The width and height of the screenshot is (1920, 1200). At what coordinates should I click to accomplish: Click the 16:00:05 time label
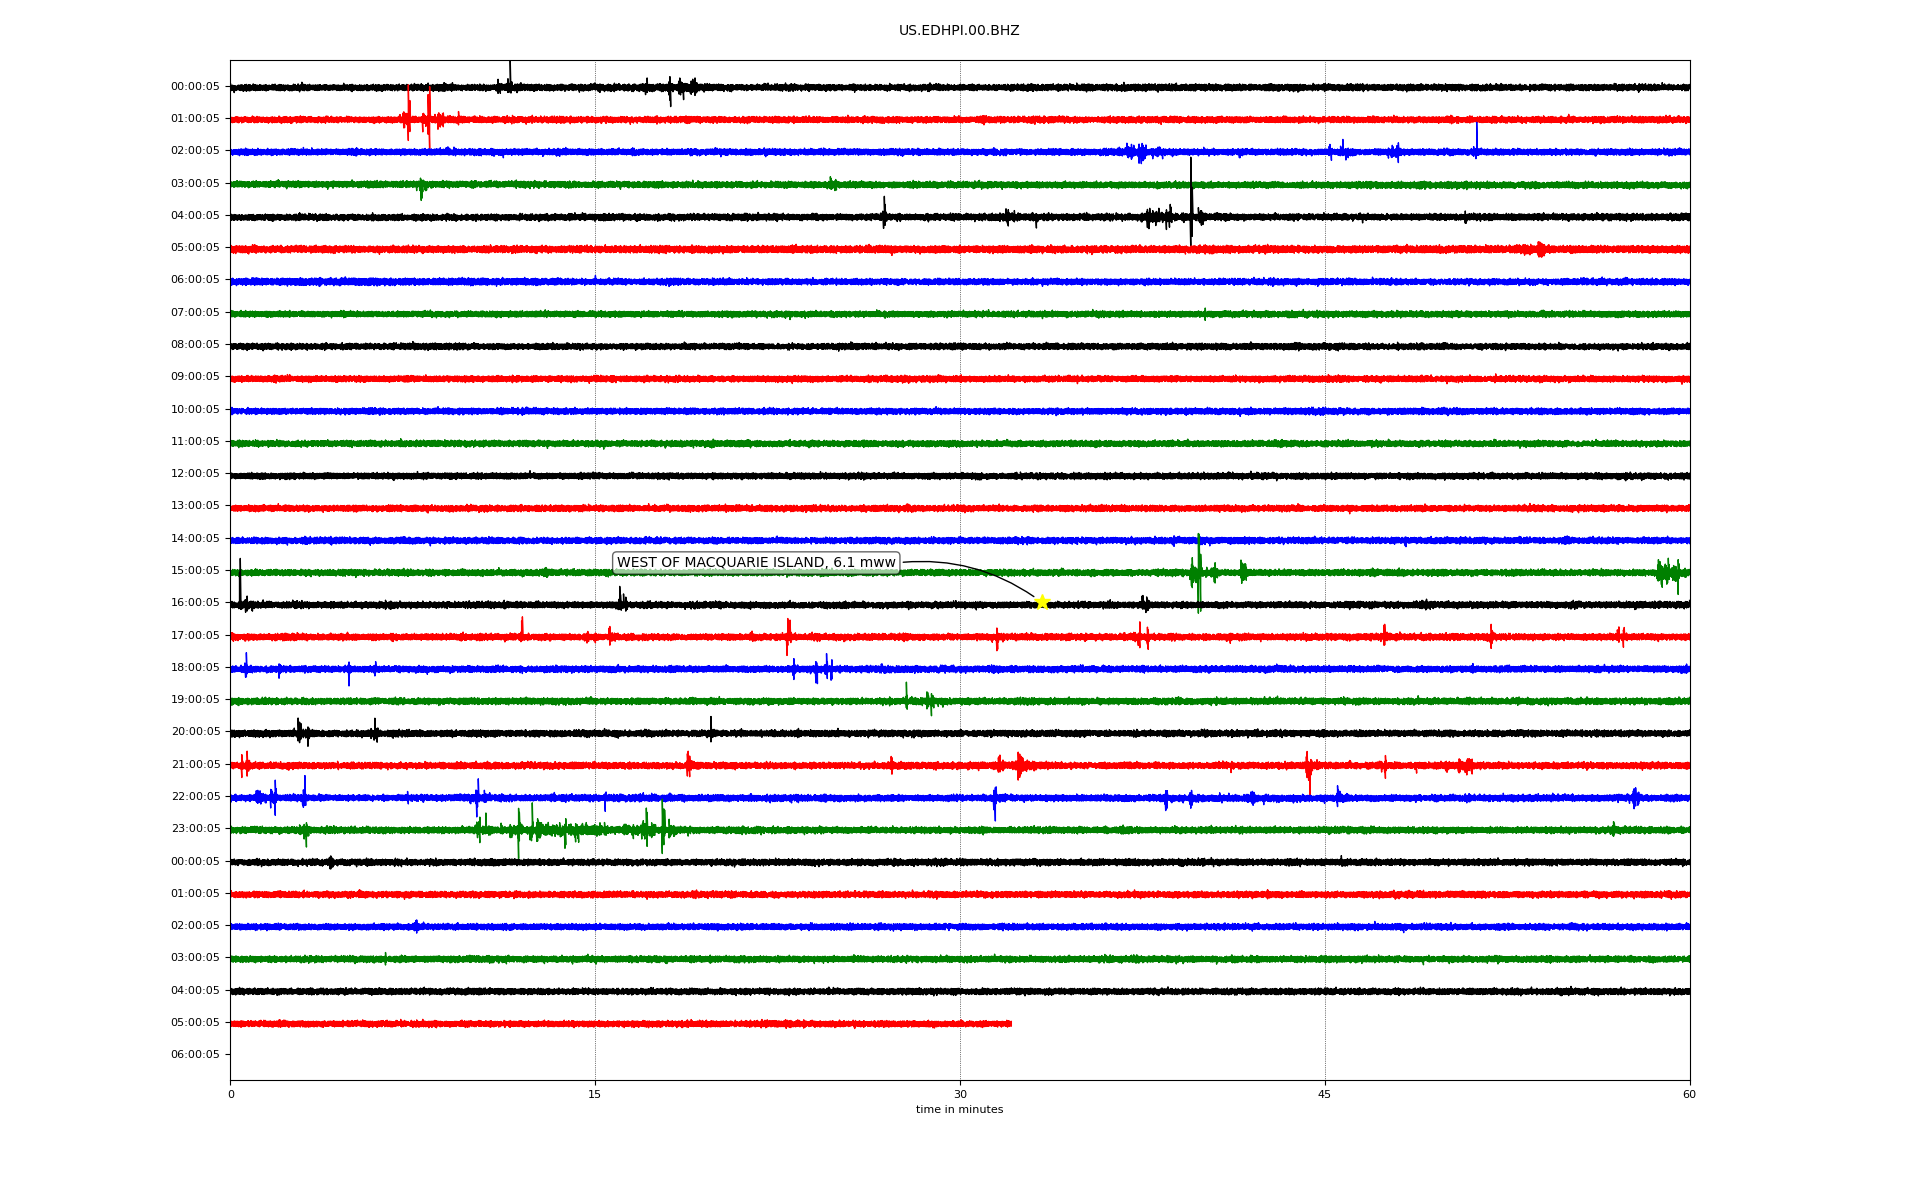click(x=195, y=603)
